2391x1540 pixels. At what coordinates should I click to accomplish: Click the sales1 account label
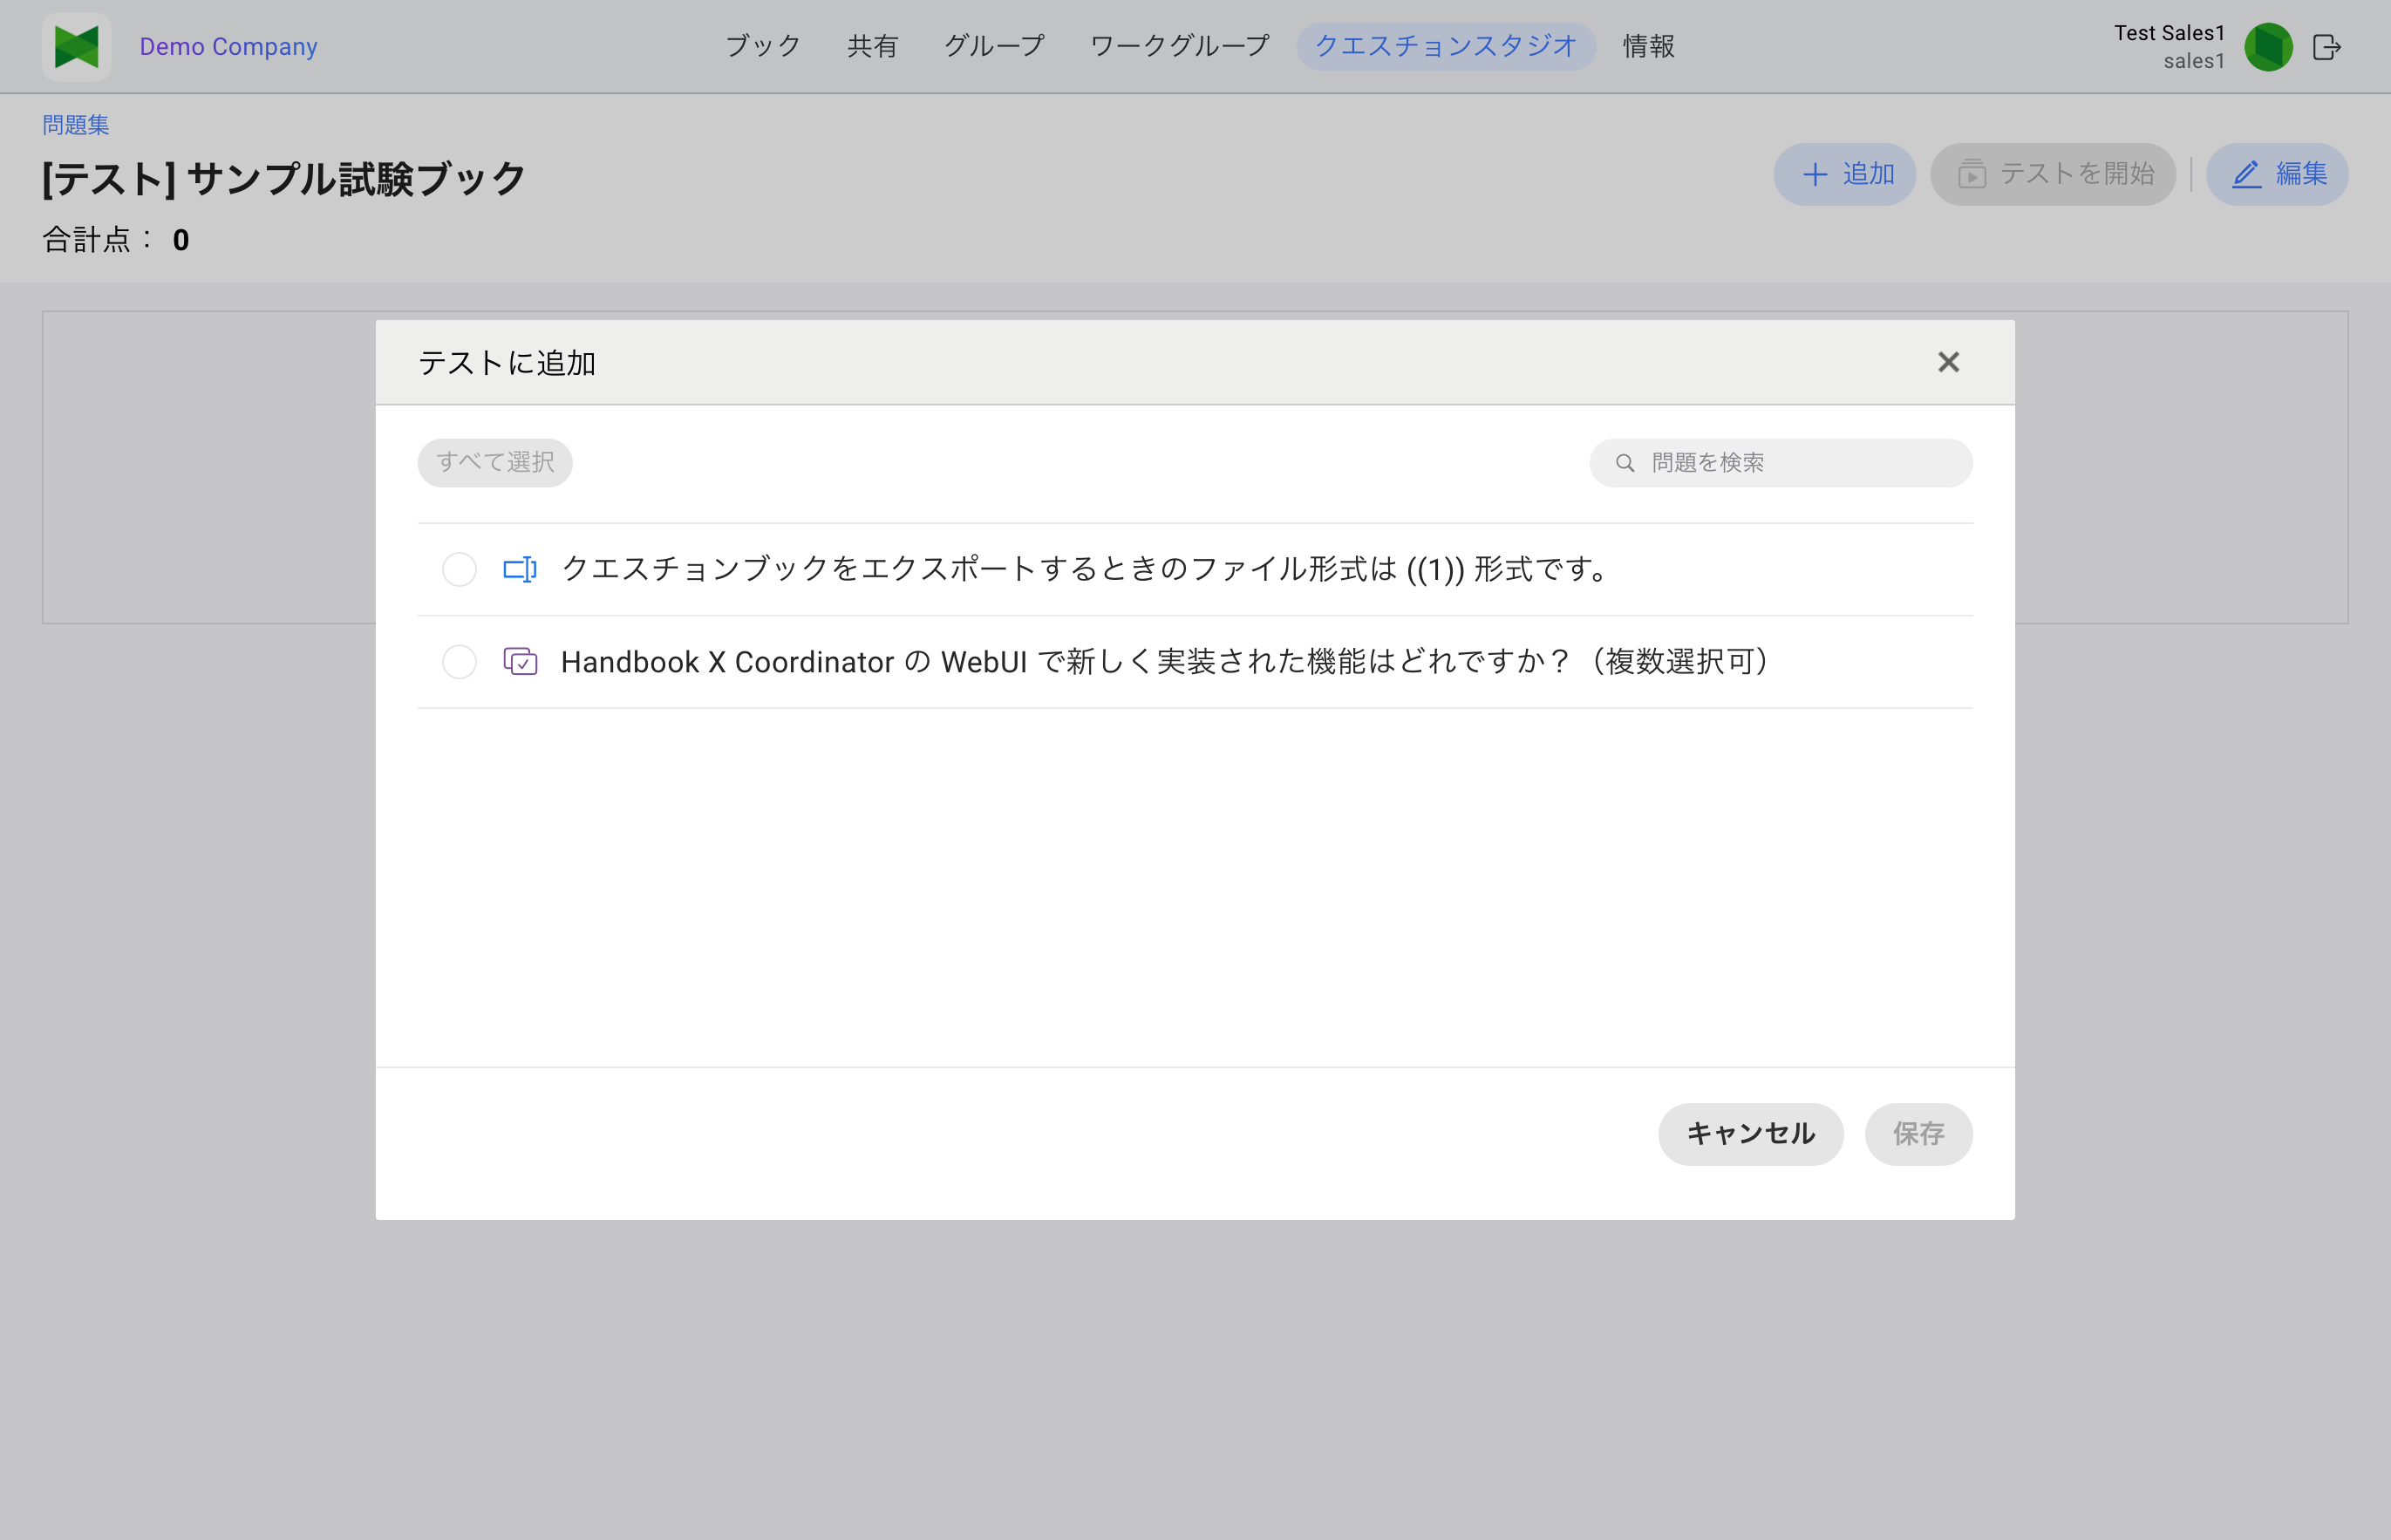2193,61
